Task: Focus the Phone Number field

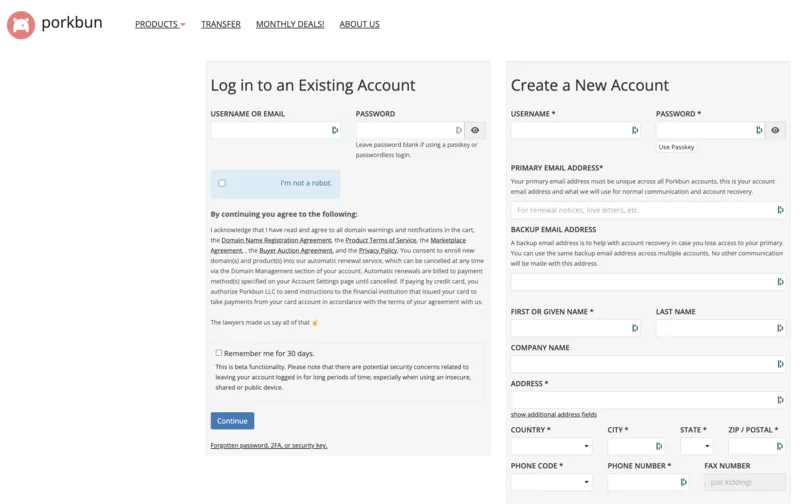Action: 648,482
